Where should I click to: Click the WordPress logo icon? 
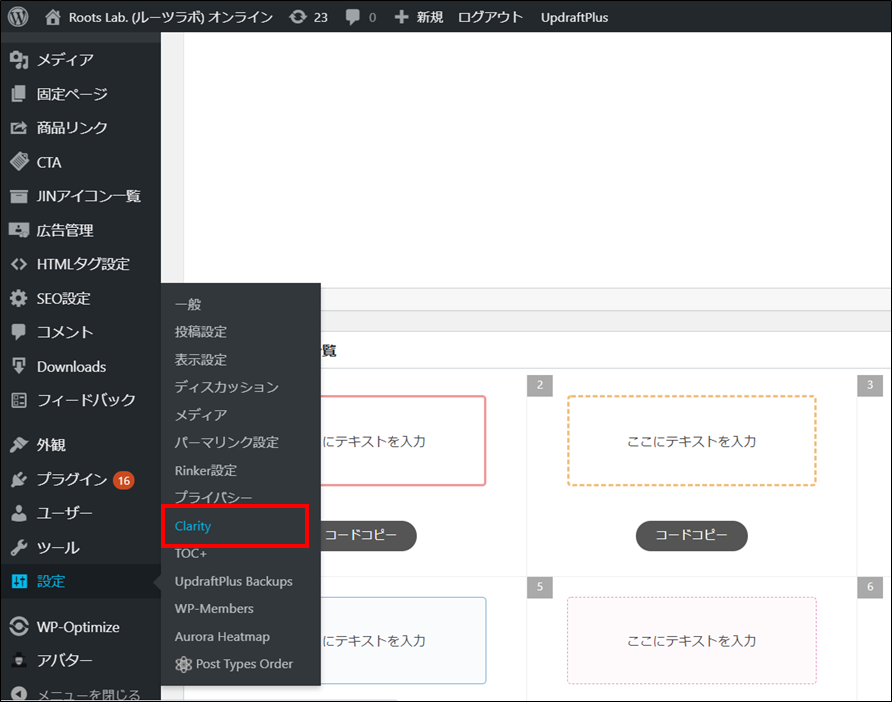tap(19, 17)
